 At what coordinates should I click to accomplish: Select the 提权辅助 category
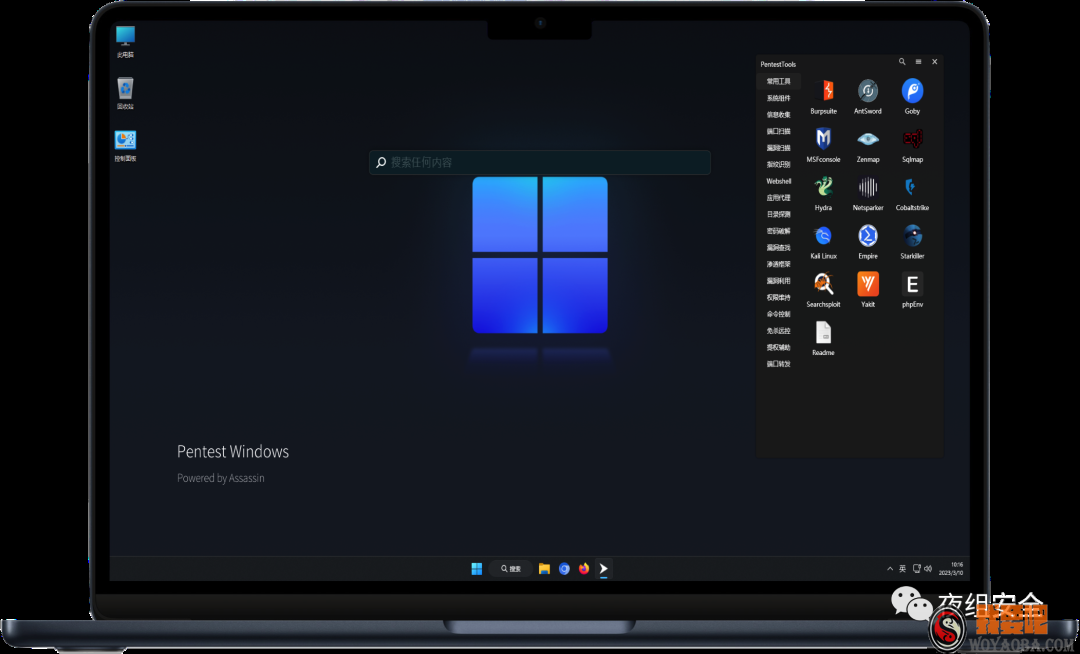pyautogui.click(x=778, y=348)
